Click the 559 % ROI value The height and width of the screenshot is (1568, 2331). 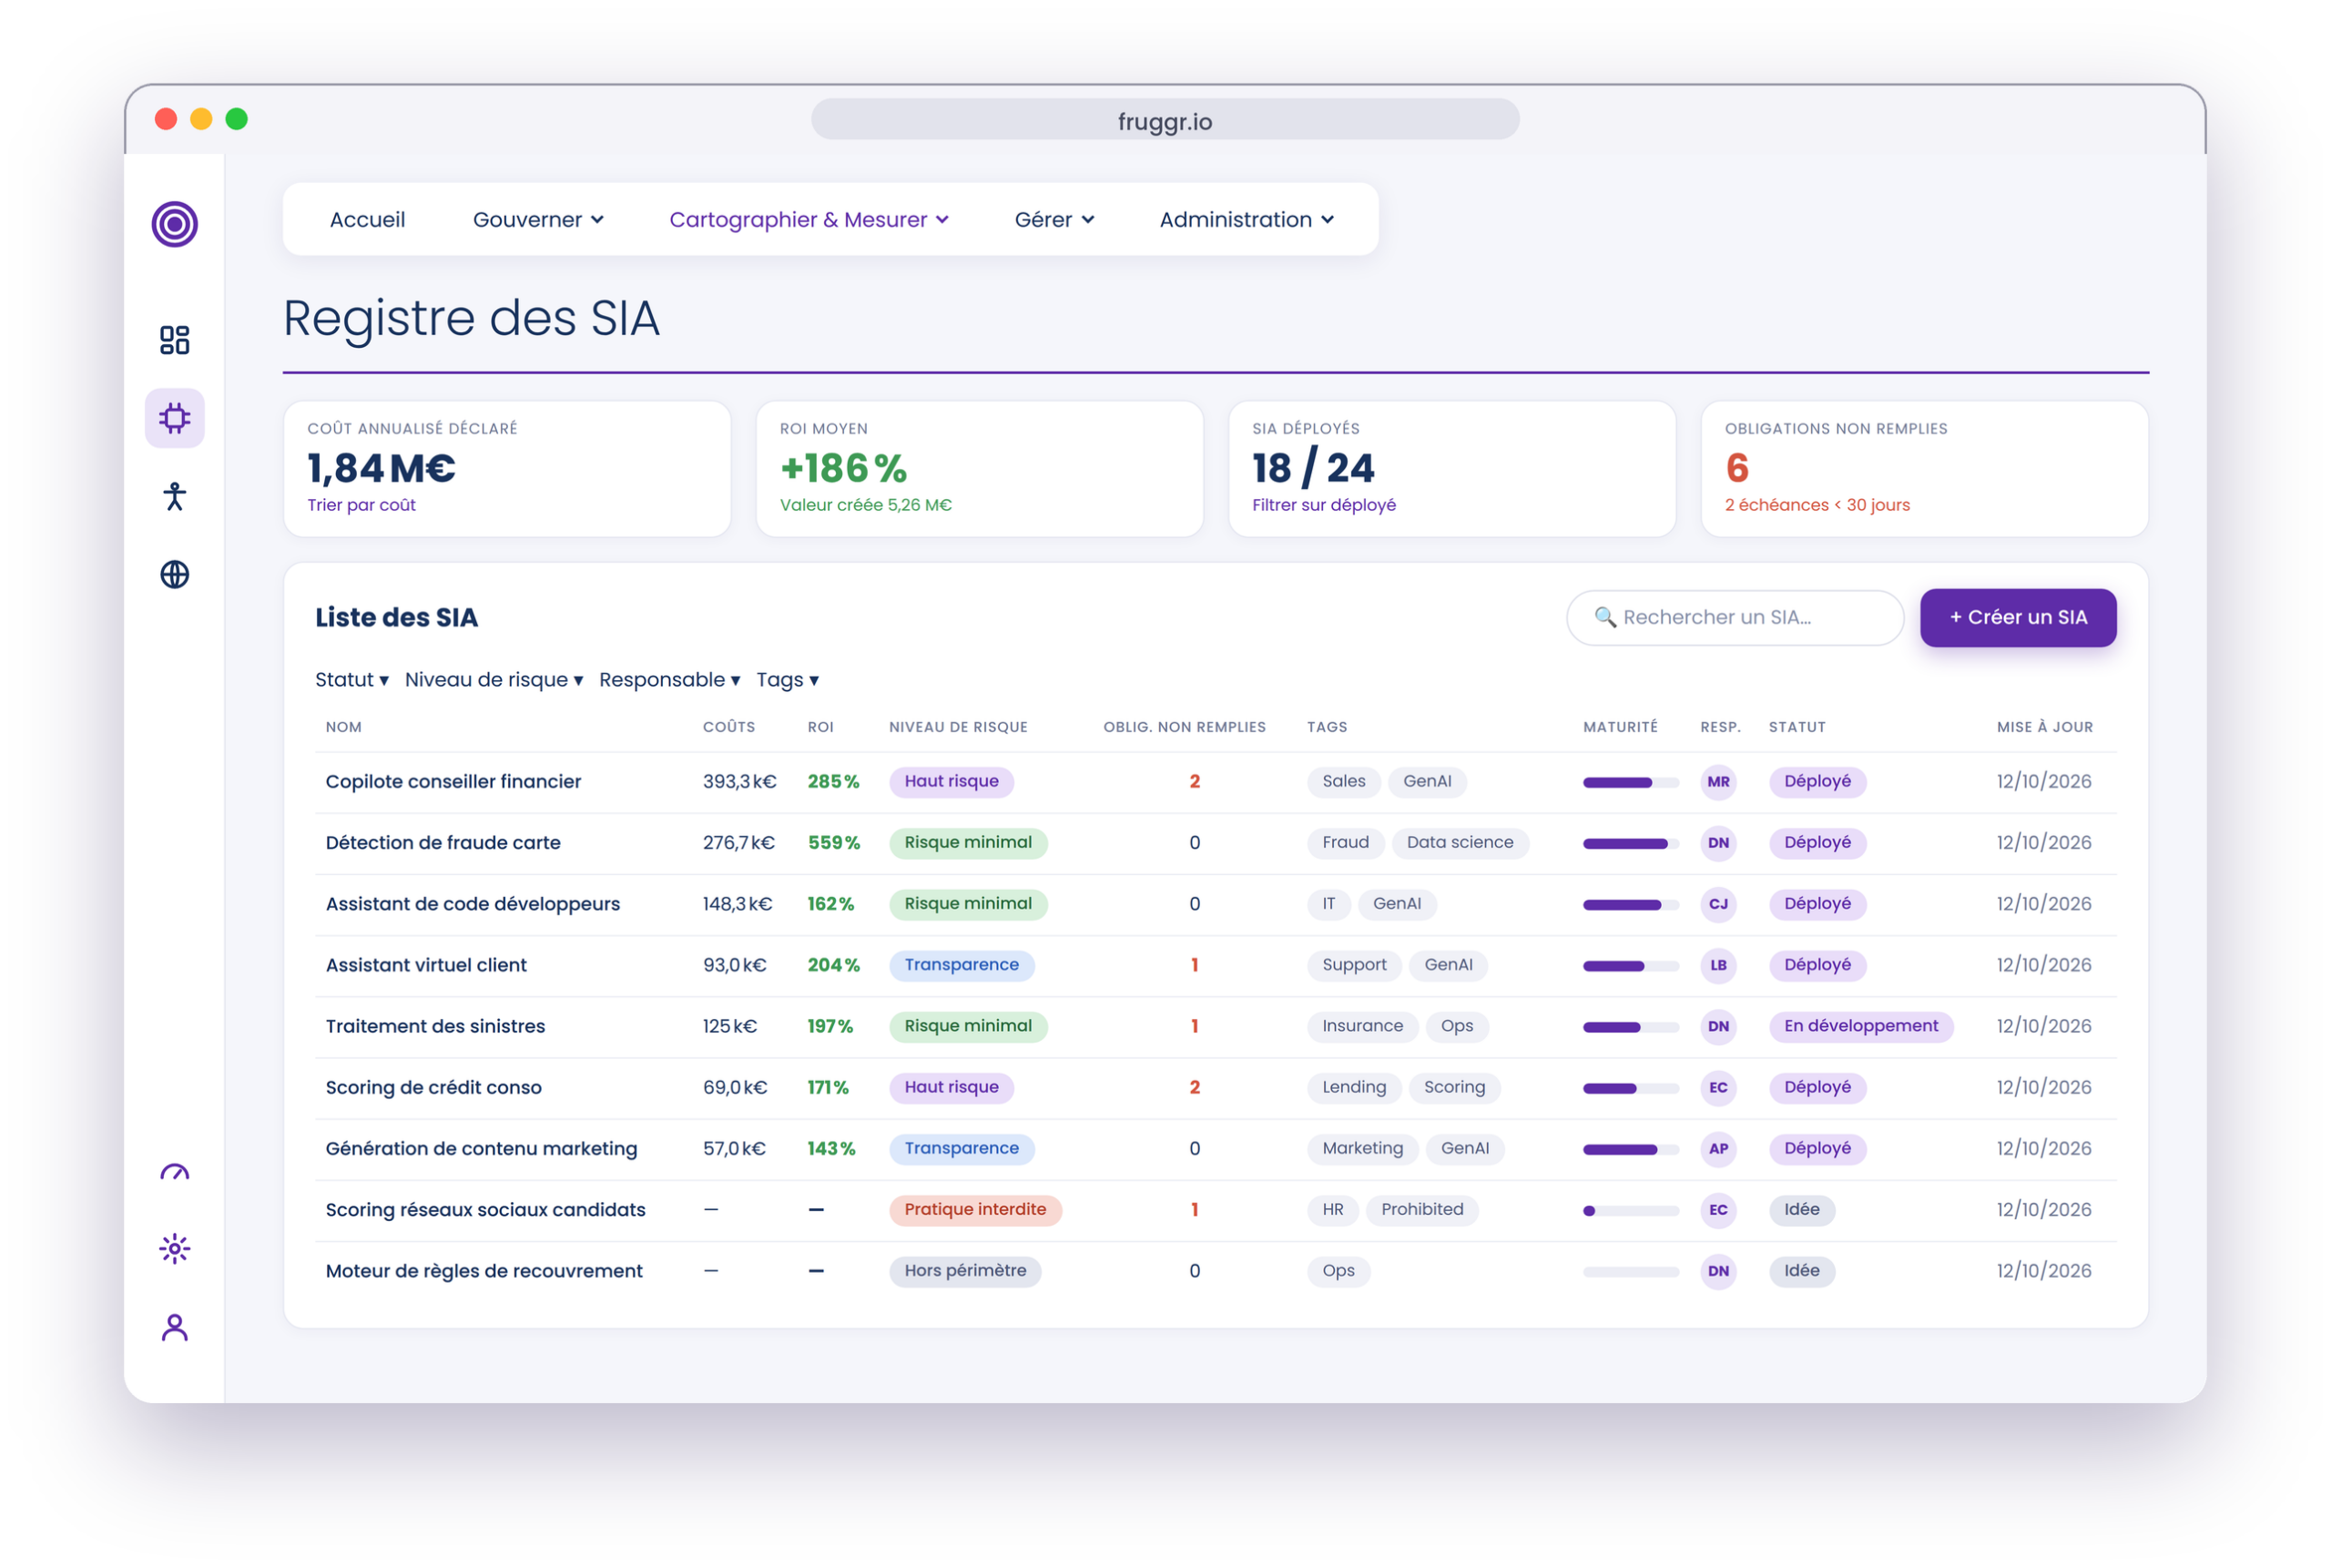click(x=833, y=843)
